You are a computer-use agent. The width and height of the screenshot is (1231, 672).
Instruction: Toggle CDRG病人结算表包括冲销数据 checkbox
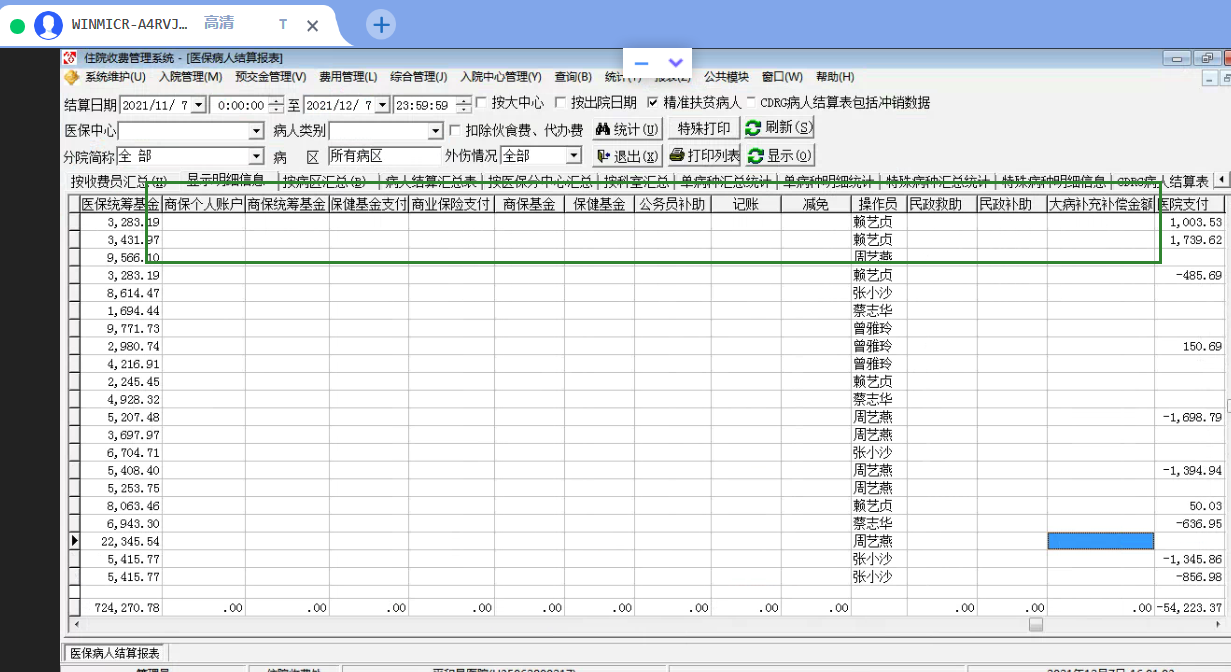751,102
